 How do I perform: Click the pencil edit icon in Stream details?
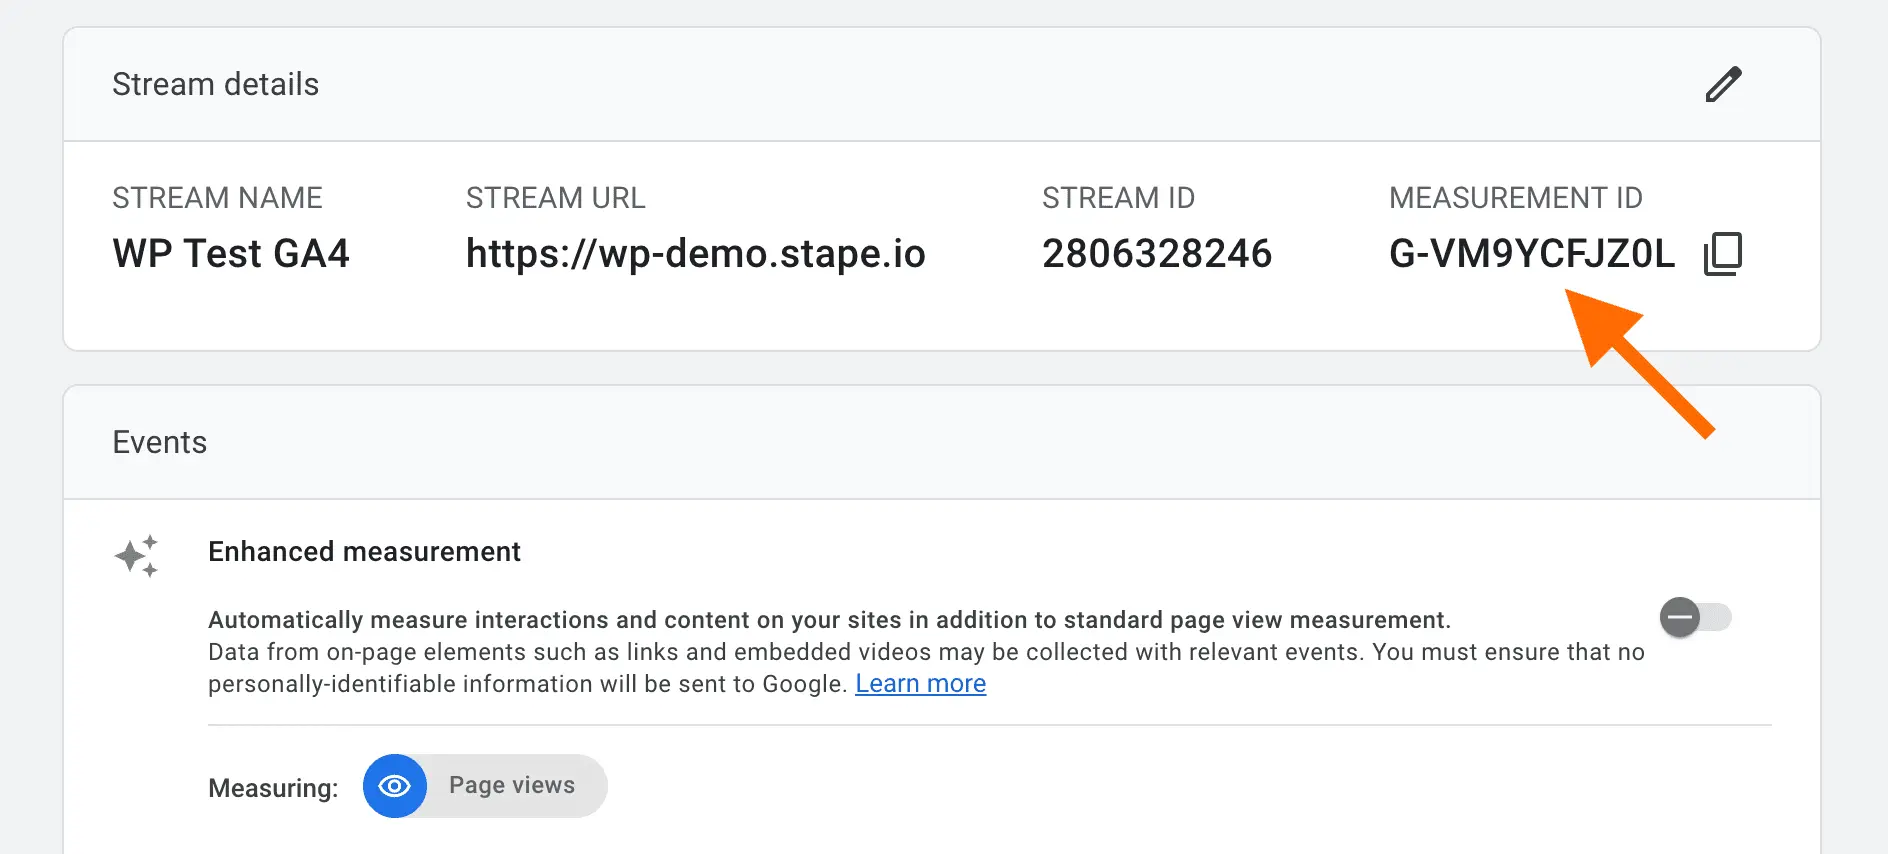click(x=1723, y=84)
